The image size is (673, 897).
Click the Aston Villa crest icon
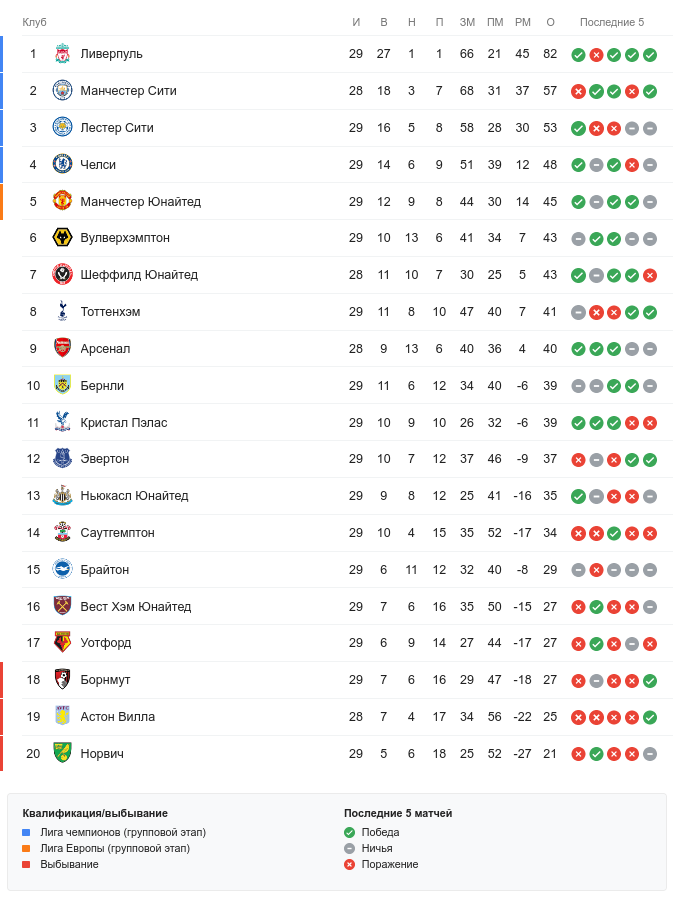click(62, 717)
